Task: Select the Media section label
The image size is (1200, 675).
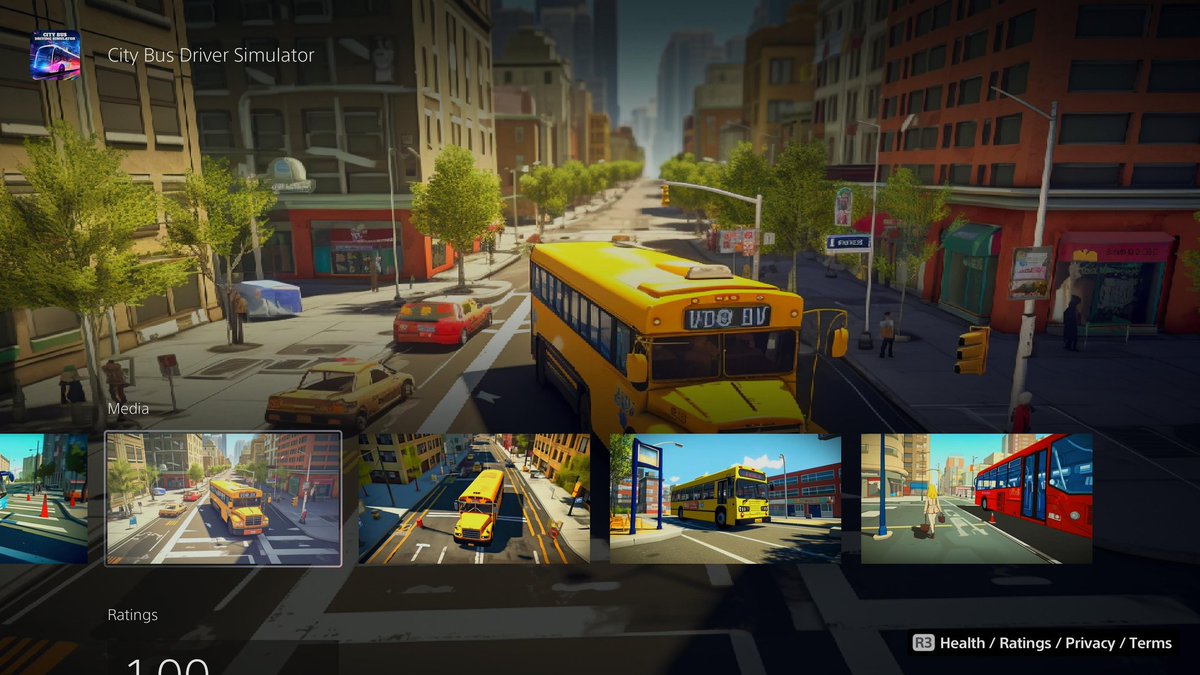Action: tap(127, 408)
